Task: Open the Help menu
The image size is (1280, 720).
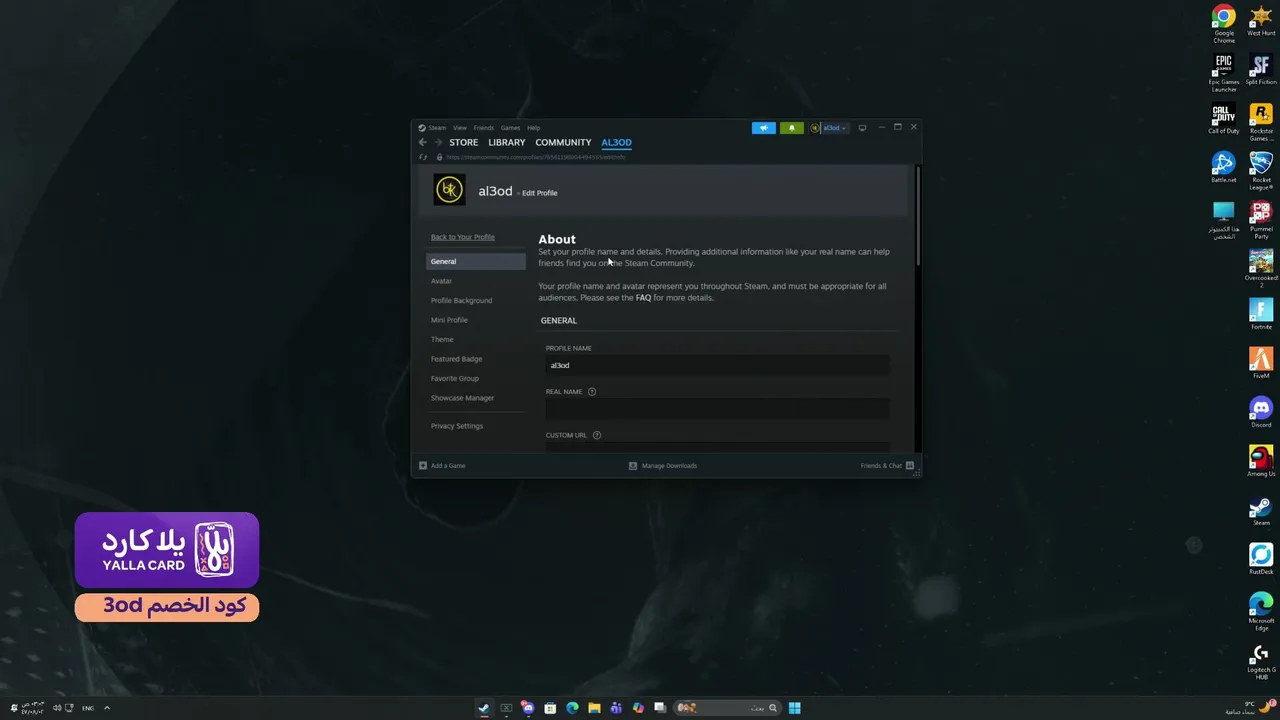Action: (x=533, y=128)
